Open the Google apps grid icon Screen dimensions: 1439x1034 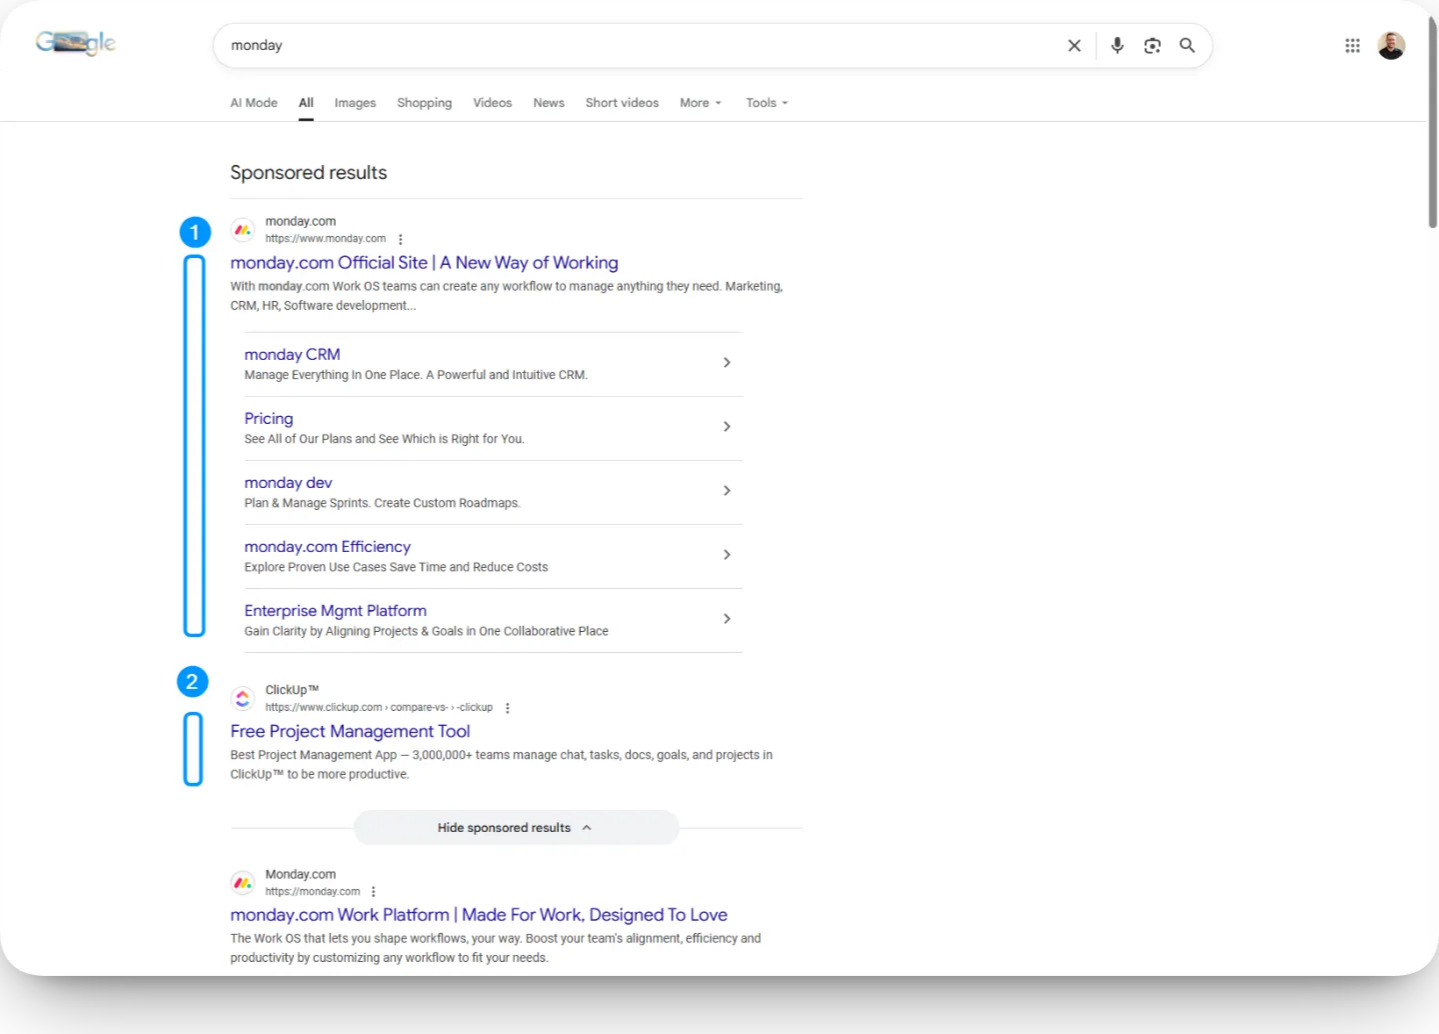click(1352, 46)
